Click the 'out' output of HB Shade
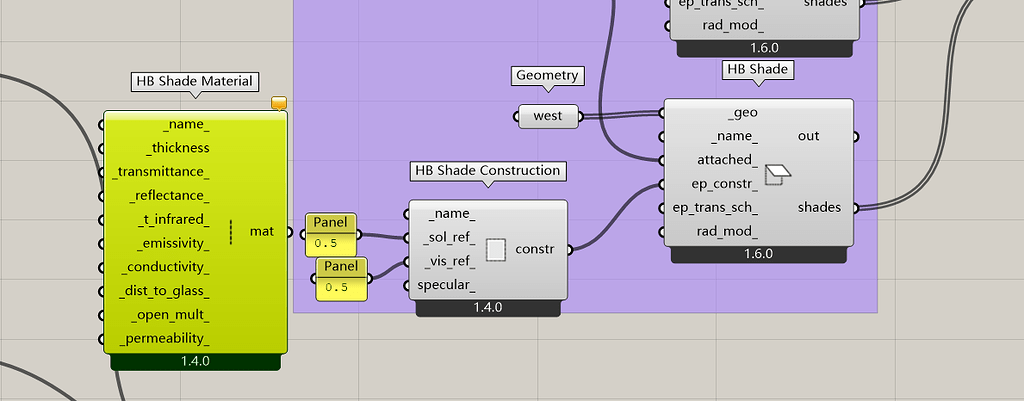Viewport: 1024px width, 401px height. point(809,136)
